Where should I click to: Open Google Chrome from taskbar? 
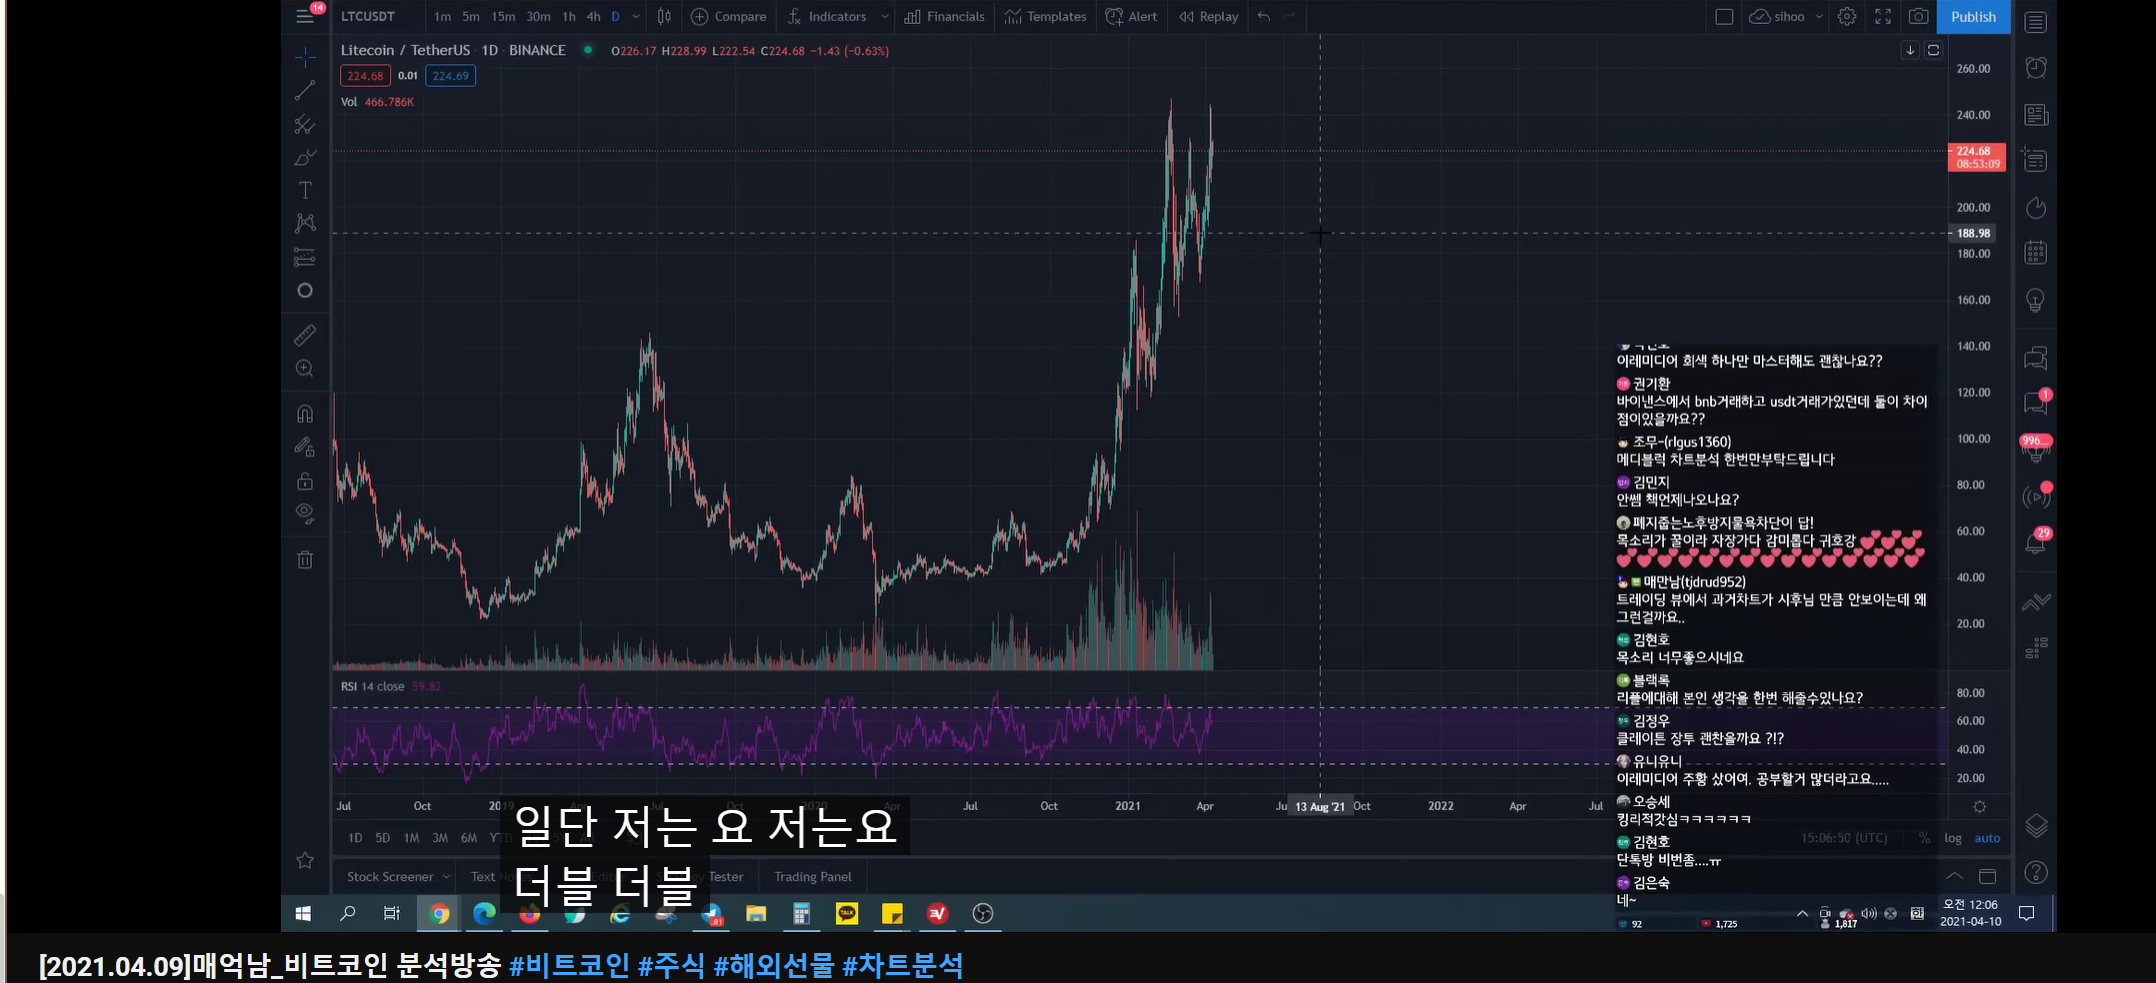(x=439, y=913)
